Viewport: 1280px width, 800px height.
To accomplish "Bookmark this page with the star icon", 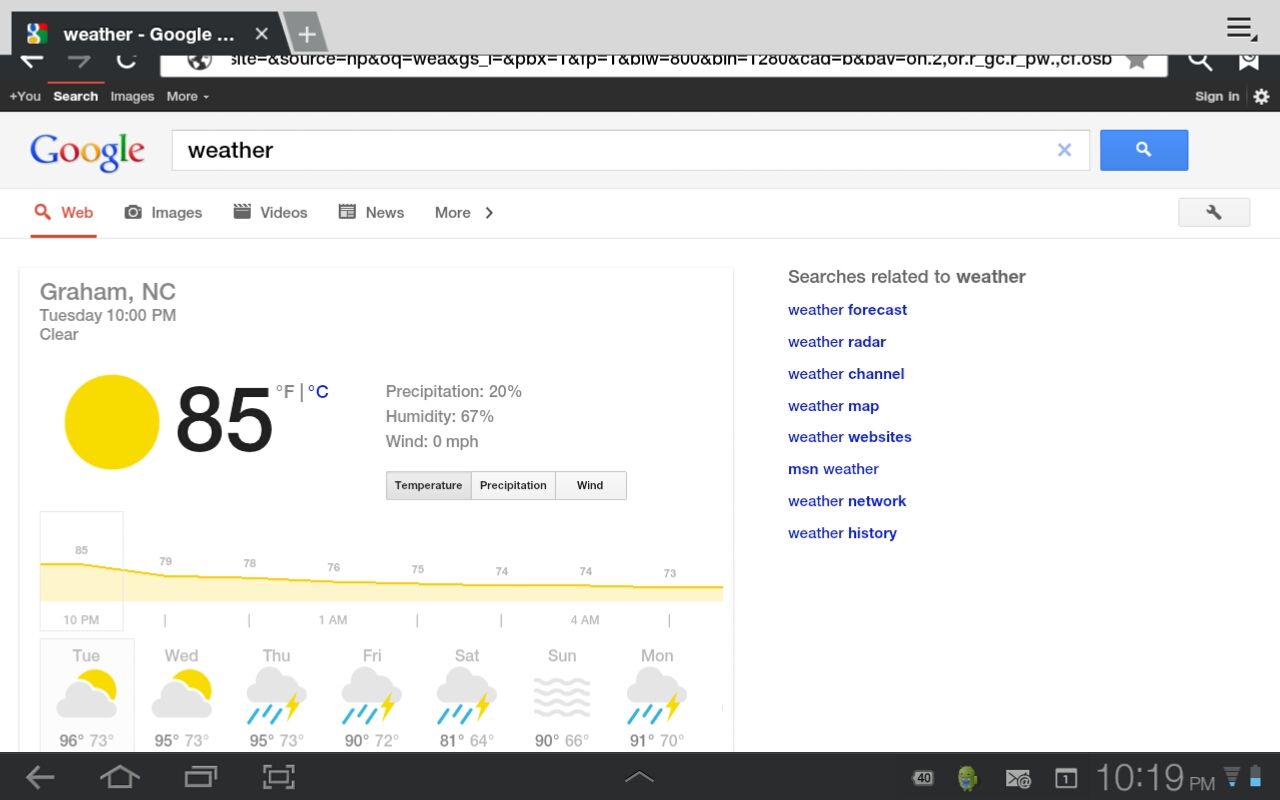I will [x=1137, y=59].
